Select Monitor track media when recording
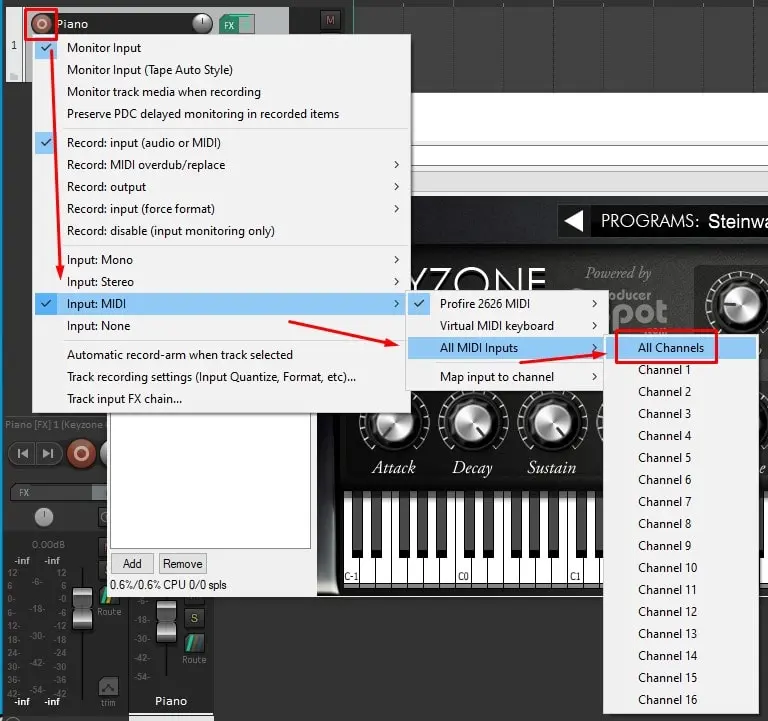Viewport: 768px width, 721px height. pyautogui.click(x=221, y=92)
